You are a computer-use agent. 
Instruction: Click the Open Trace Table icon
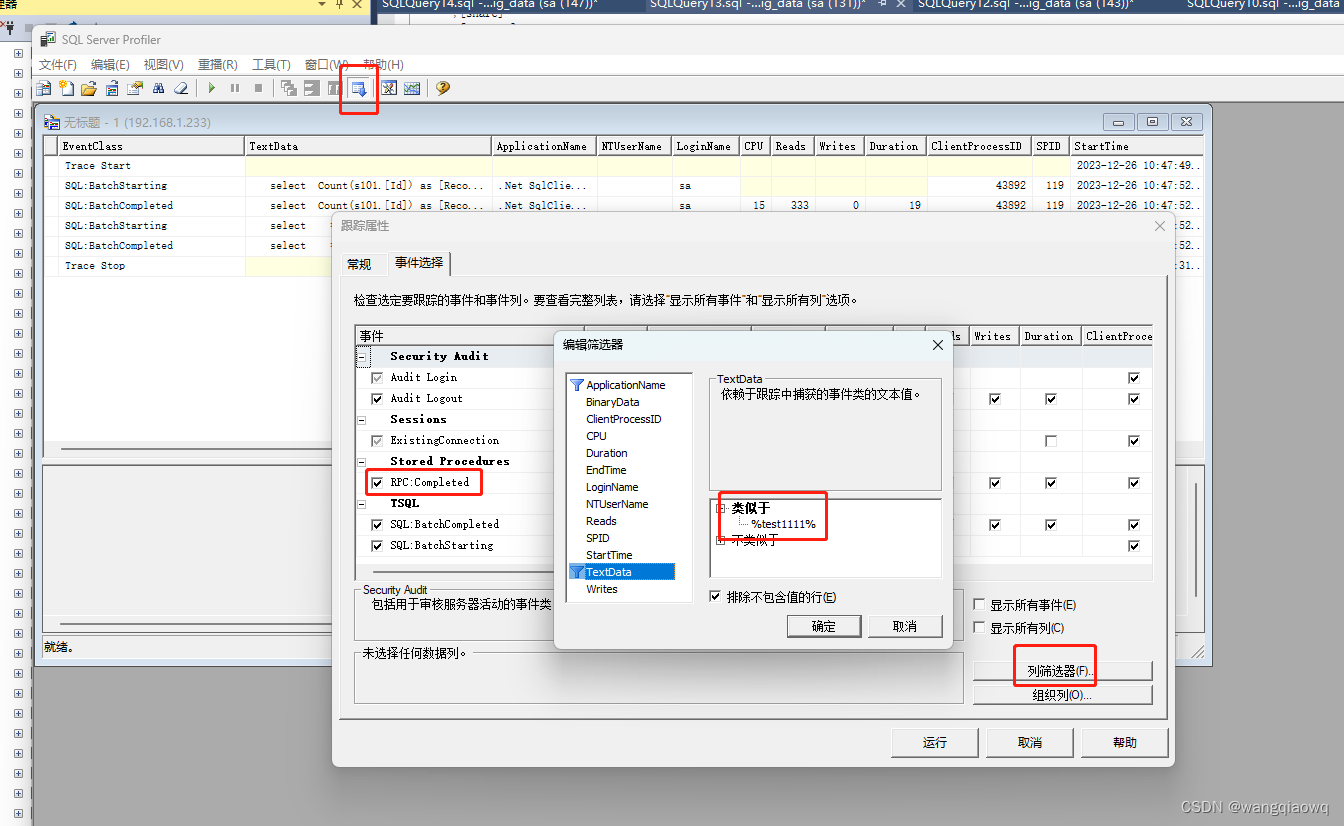112,88
